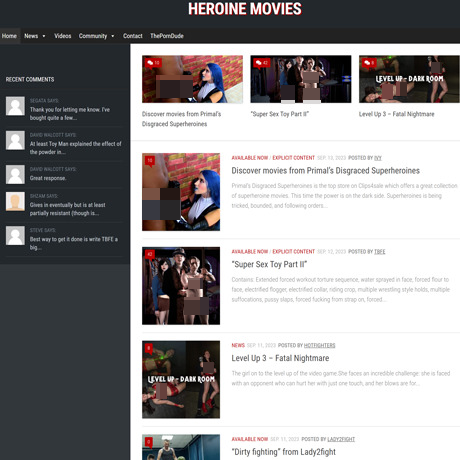The height and width of the screenshot is (460, 460).
Task: Click the red 42 badge on the second article list thumbnail
Action: 150,255
